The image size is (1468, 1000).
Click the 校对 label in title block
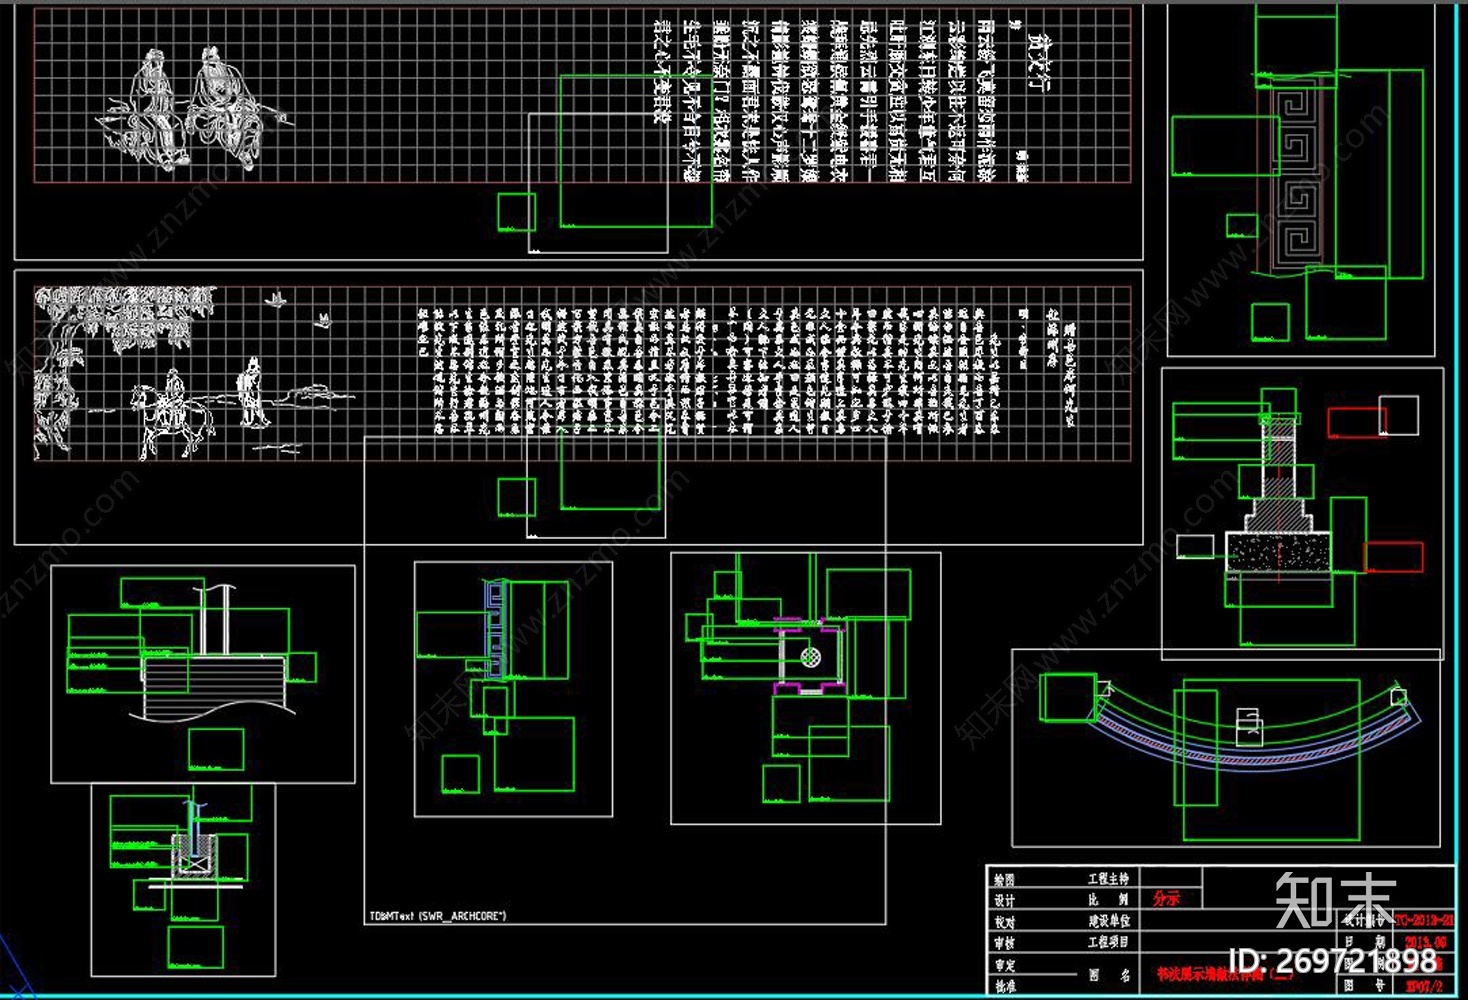tap(1003, 922)
